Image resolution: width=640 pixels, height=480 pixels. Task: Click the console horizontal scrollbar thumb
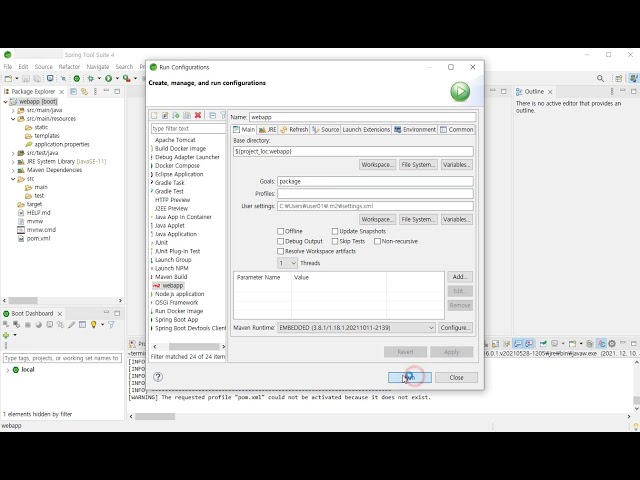(x=155, y=416)
